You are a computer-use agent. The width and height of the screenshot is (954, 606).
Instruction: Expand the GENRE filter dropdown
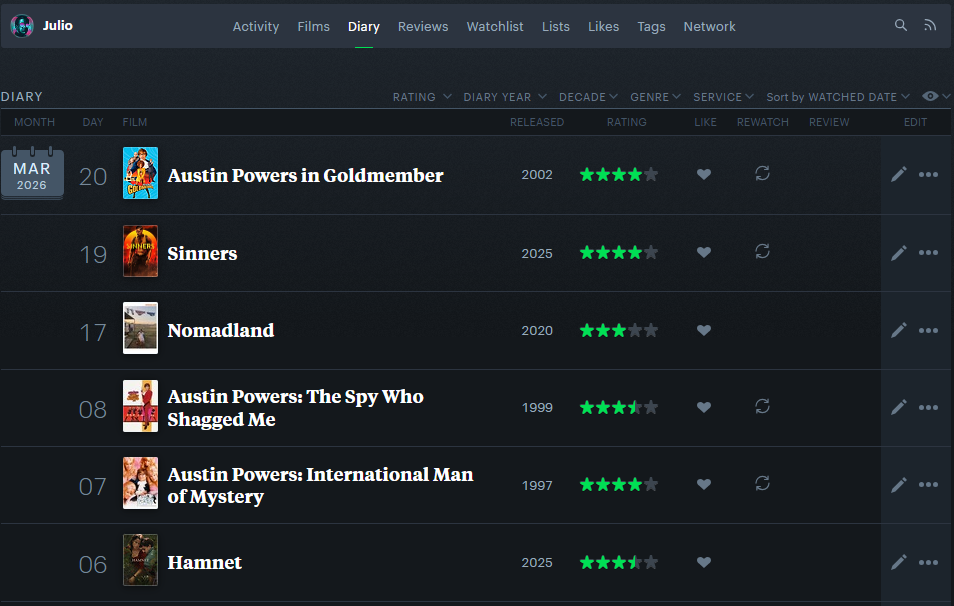655,97
